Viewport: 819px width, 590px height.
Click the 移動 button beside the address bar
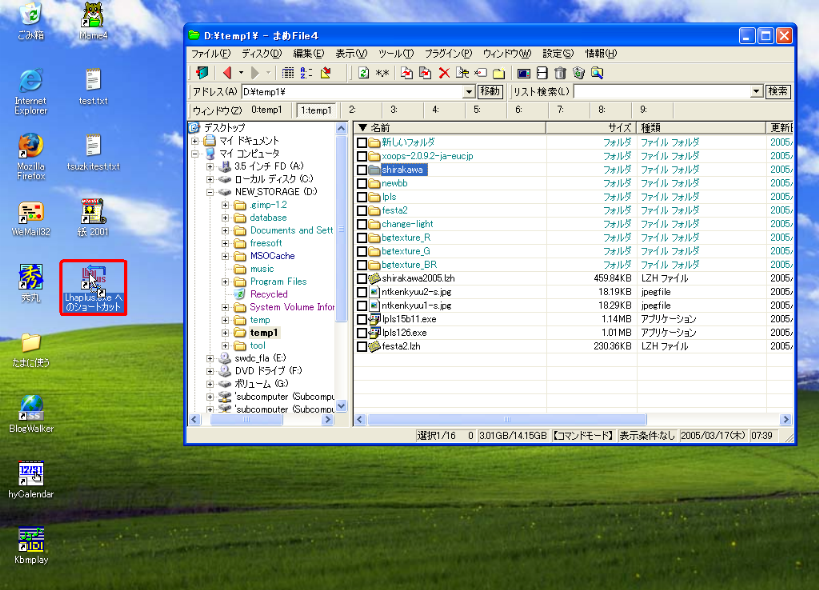click(x=491, y=92)
